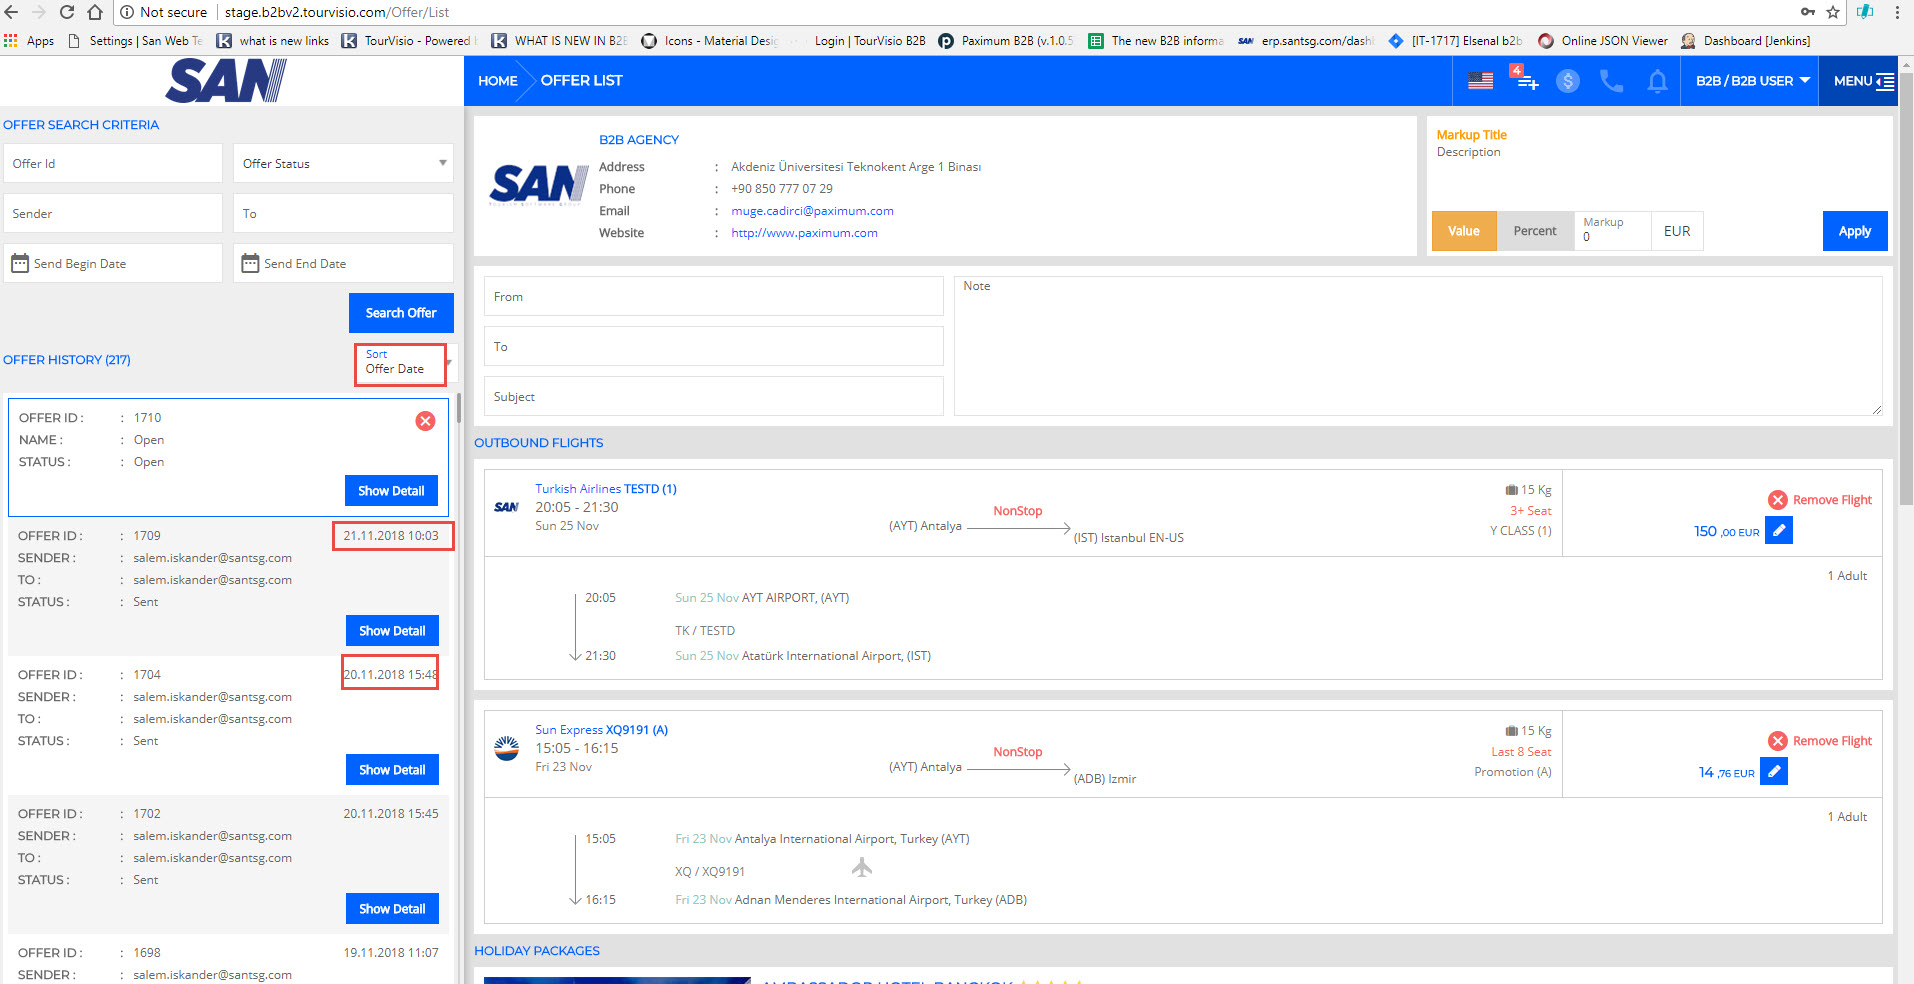Viewport: 1914px width, 984px height.
Task: Click the dollar currency icon
Action: click(1567, 81)
